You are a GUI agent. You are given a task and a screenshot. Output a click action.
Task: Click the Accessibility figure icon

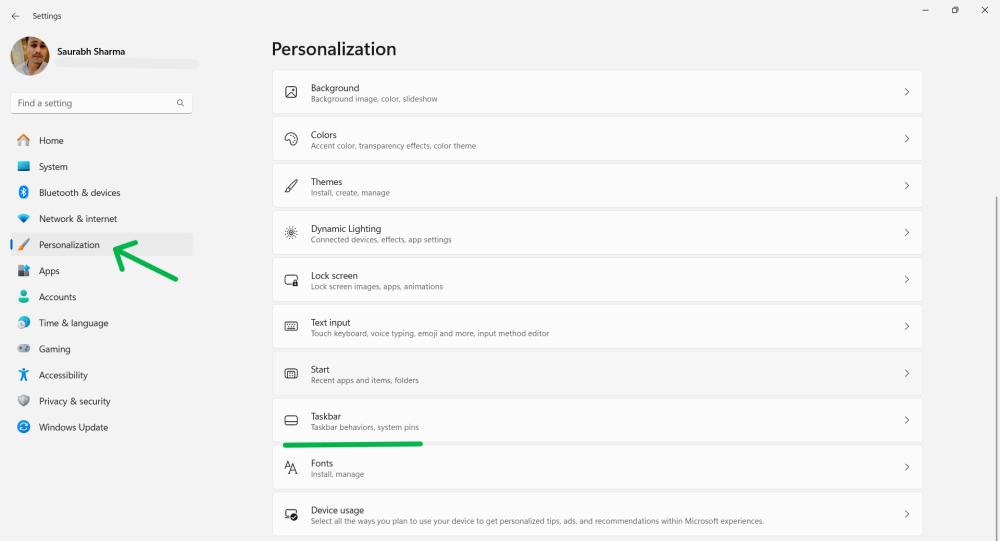(24, 375)
